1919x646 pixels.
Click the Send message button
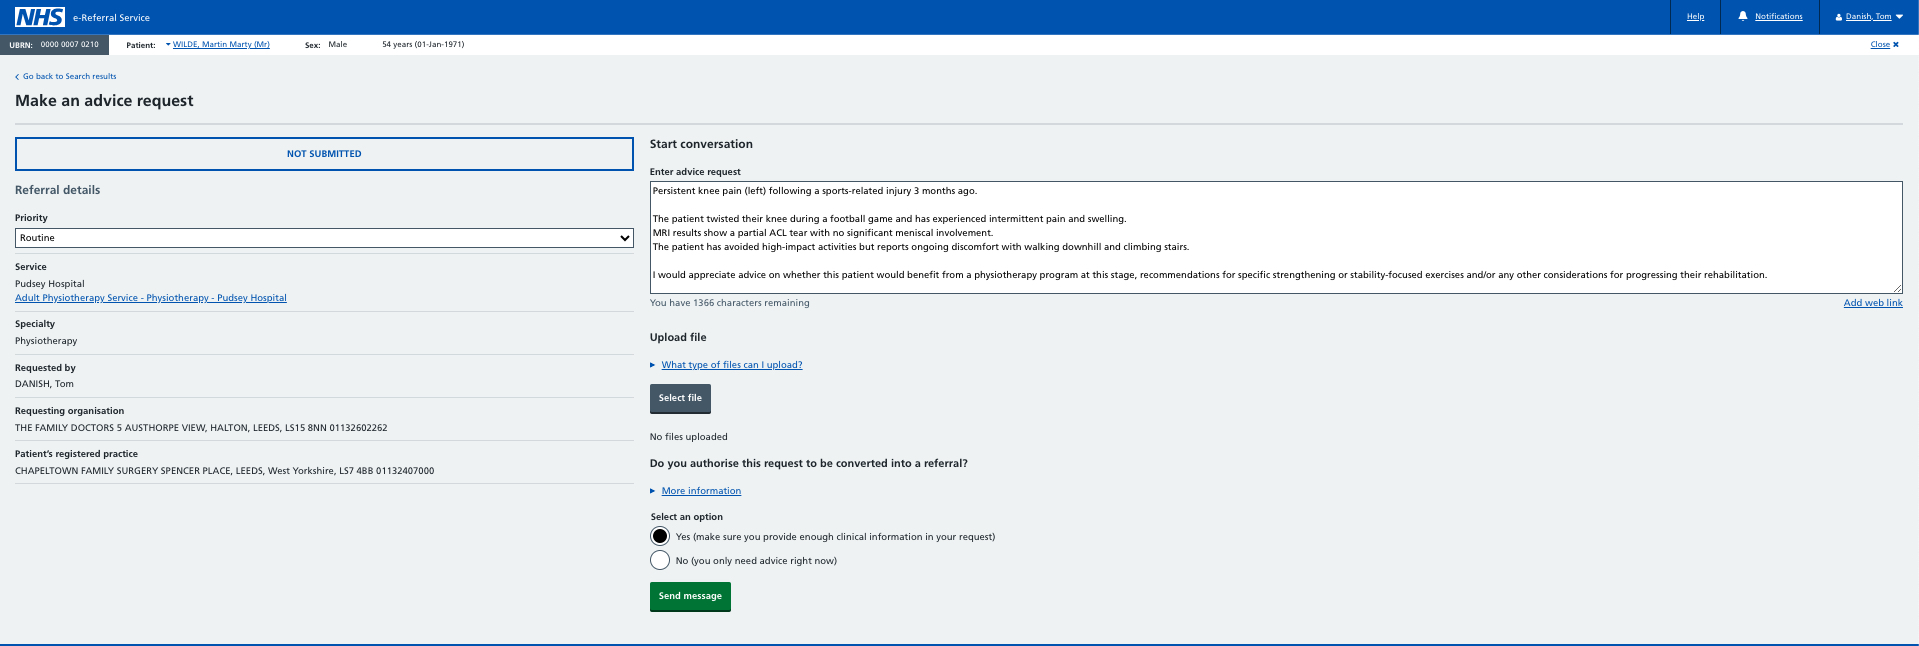(x=690, y=596)
